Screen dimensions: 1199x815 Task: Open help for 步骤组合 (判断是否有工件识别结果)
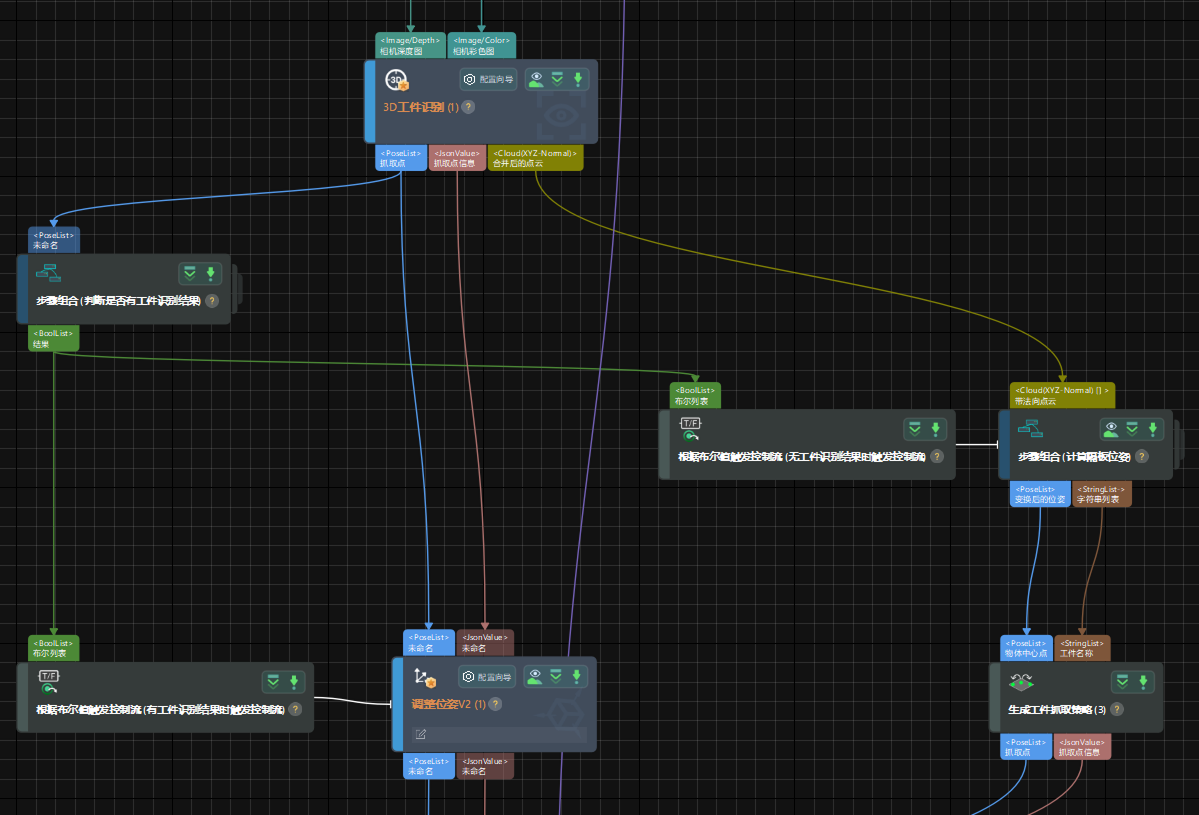(213, 301)
